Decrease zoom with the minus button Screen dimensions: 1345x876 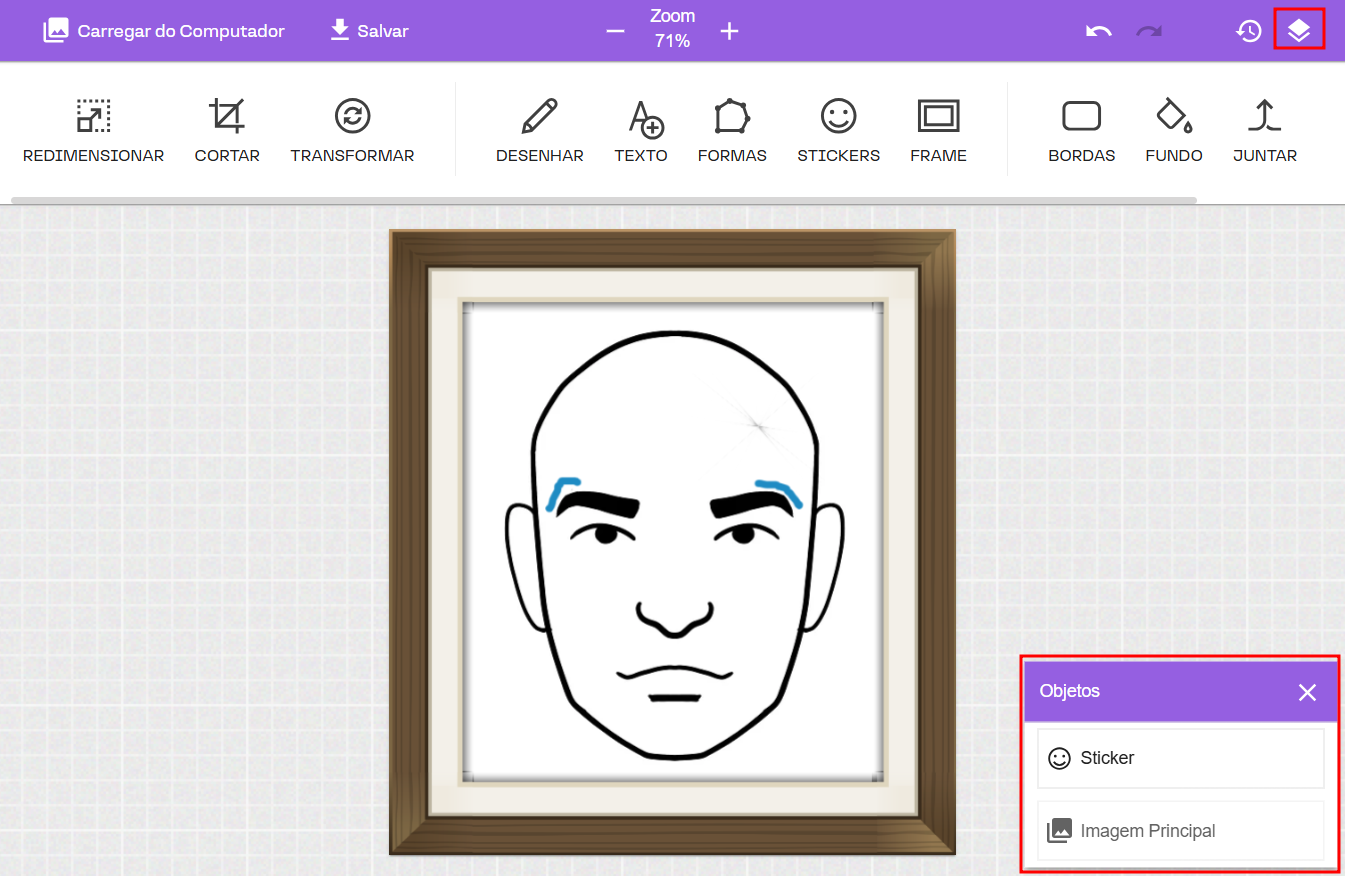click(615, 31)
